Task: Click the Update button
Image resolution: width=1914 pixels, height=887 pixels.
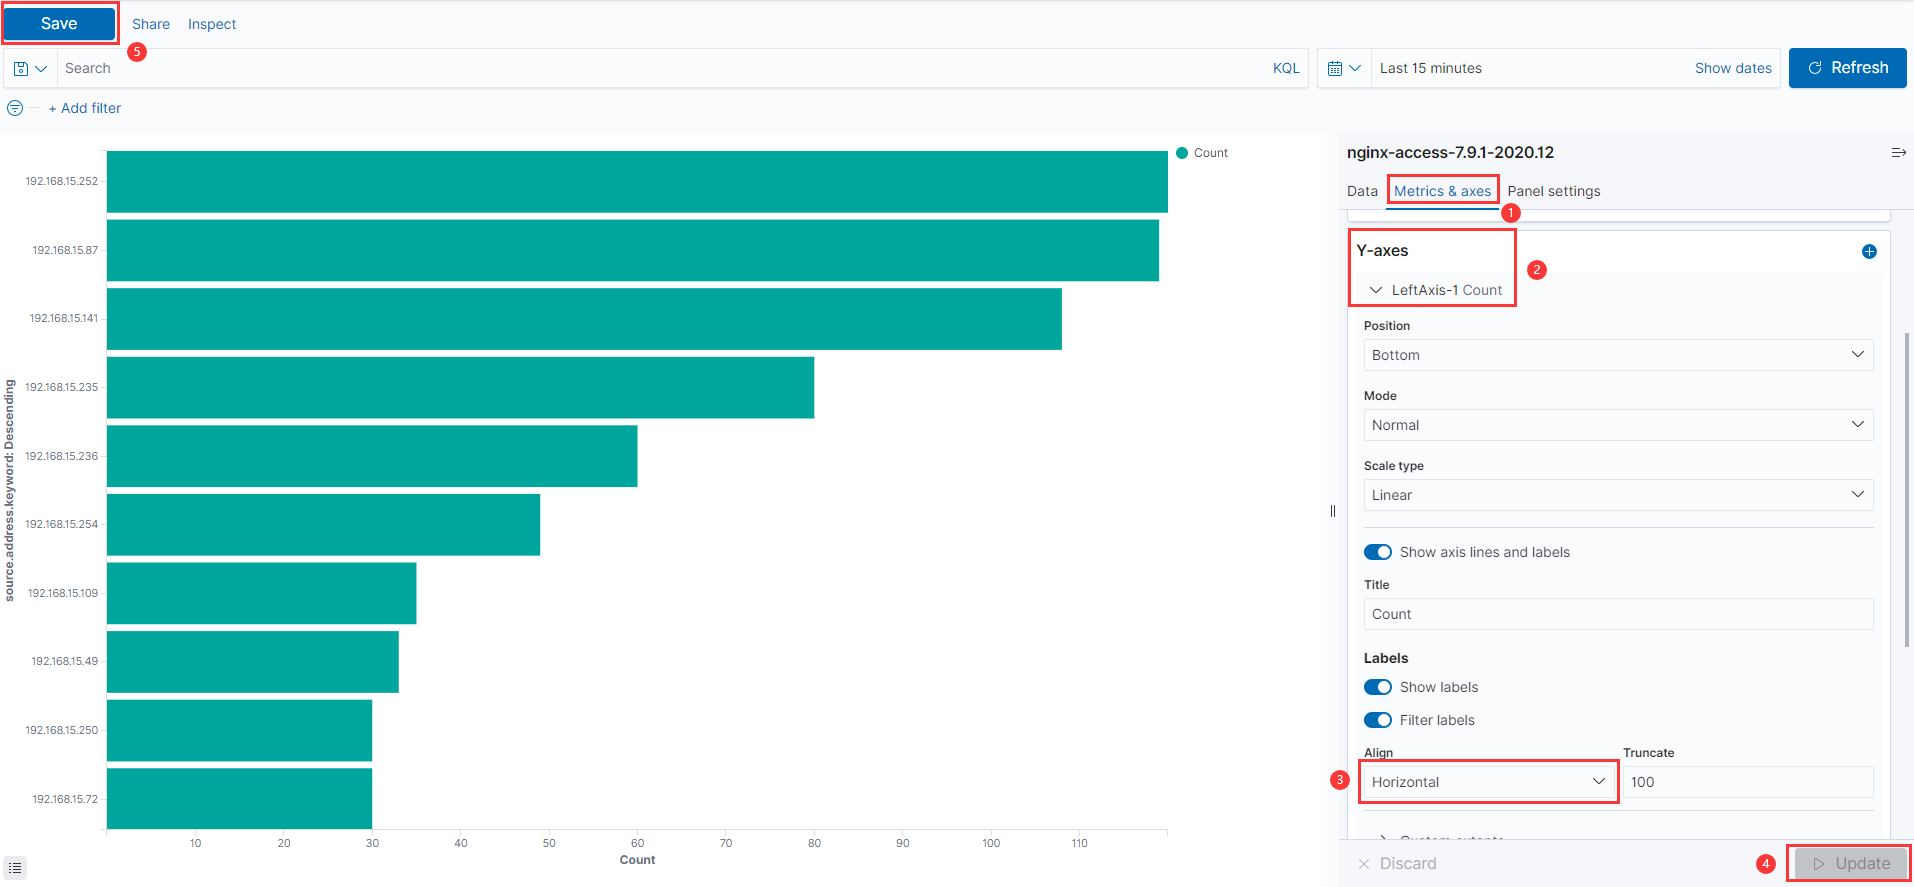Action: point(1851,863)
